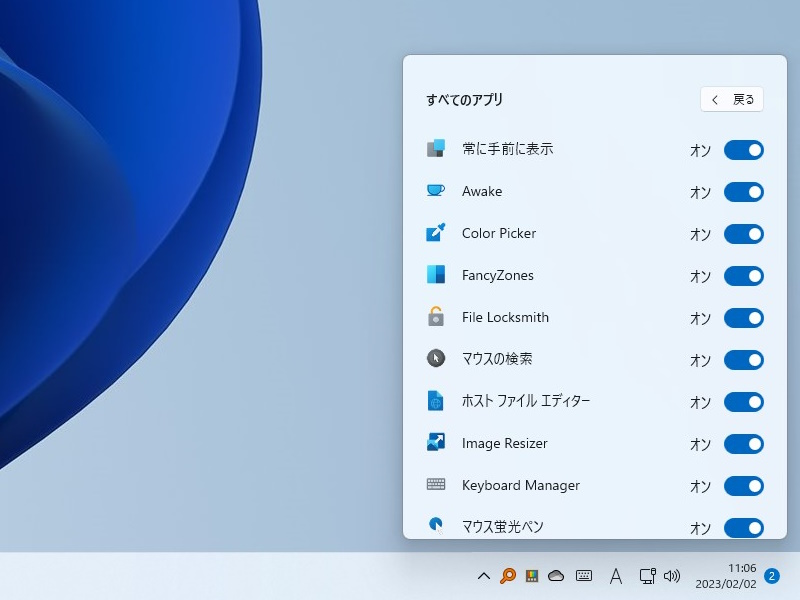This screenshot has width=800, height=600.
Task: Click the Awake coffee cup icon
Action: (x=436, y=191)
